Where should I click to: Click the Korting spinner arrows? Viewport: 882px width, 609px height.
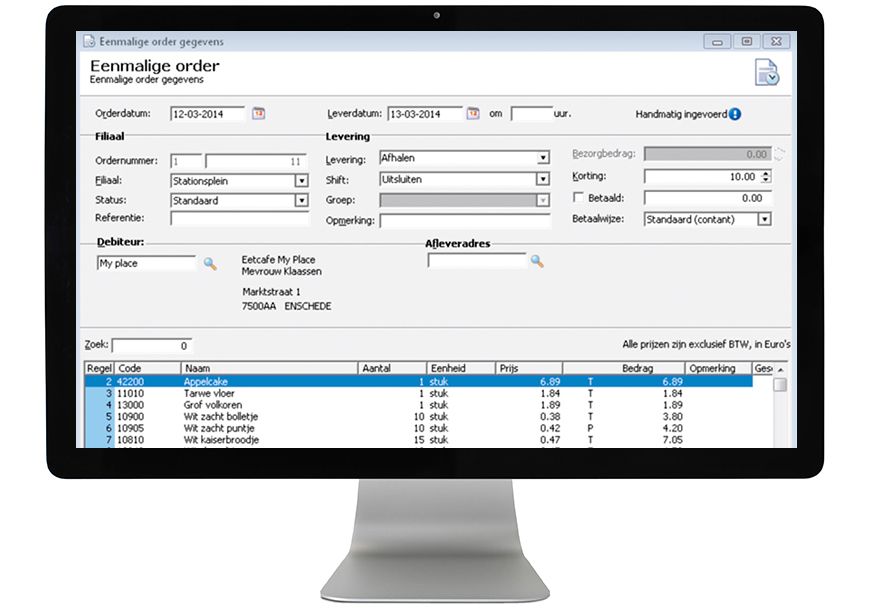[x=766, y=177]
